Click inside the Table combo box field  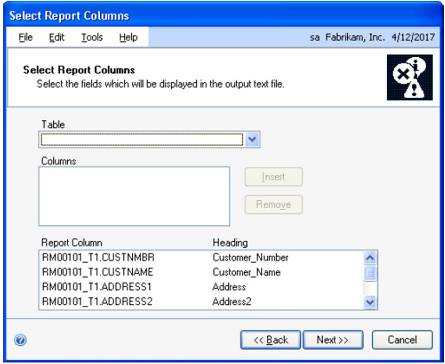[x=142, y=139]
